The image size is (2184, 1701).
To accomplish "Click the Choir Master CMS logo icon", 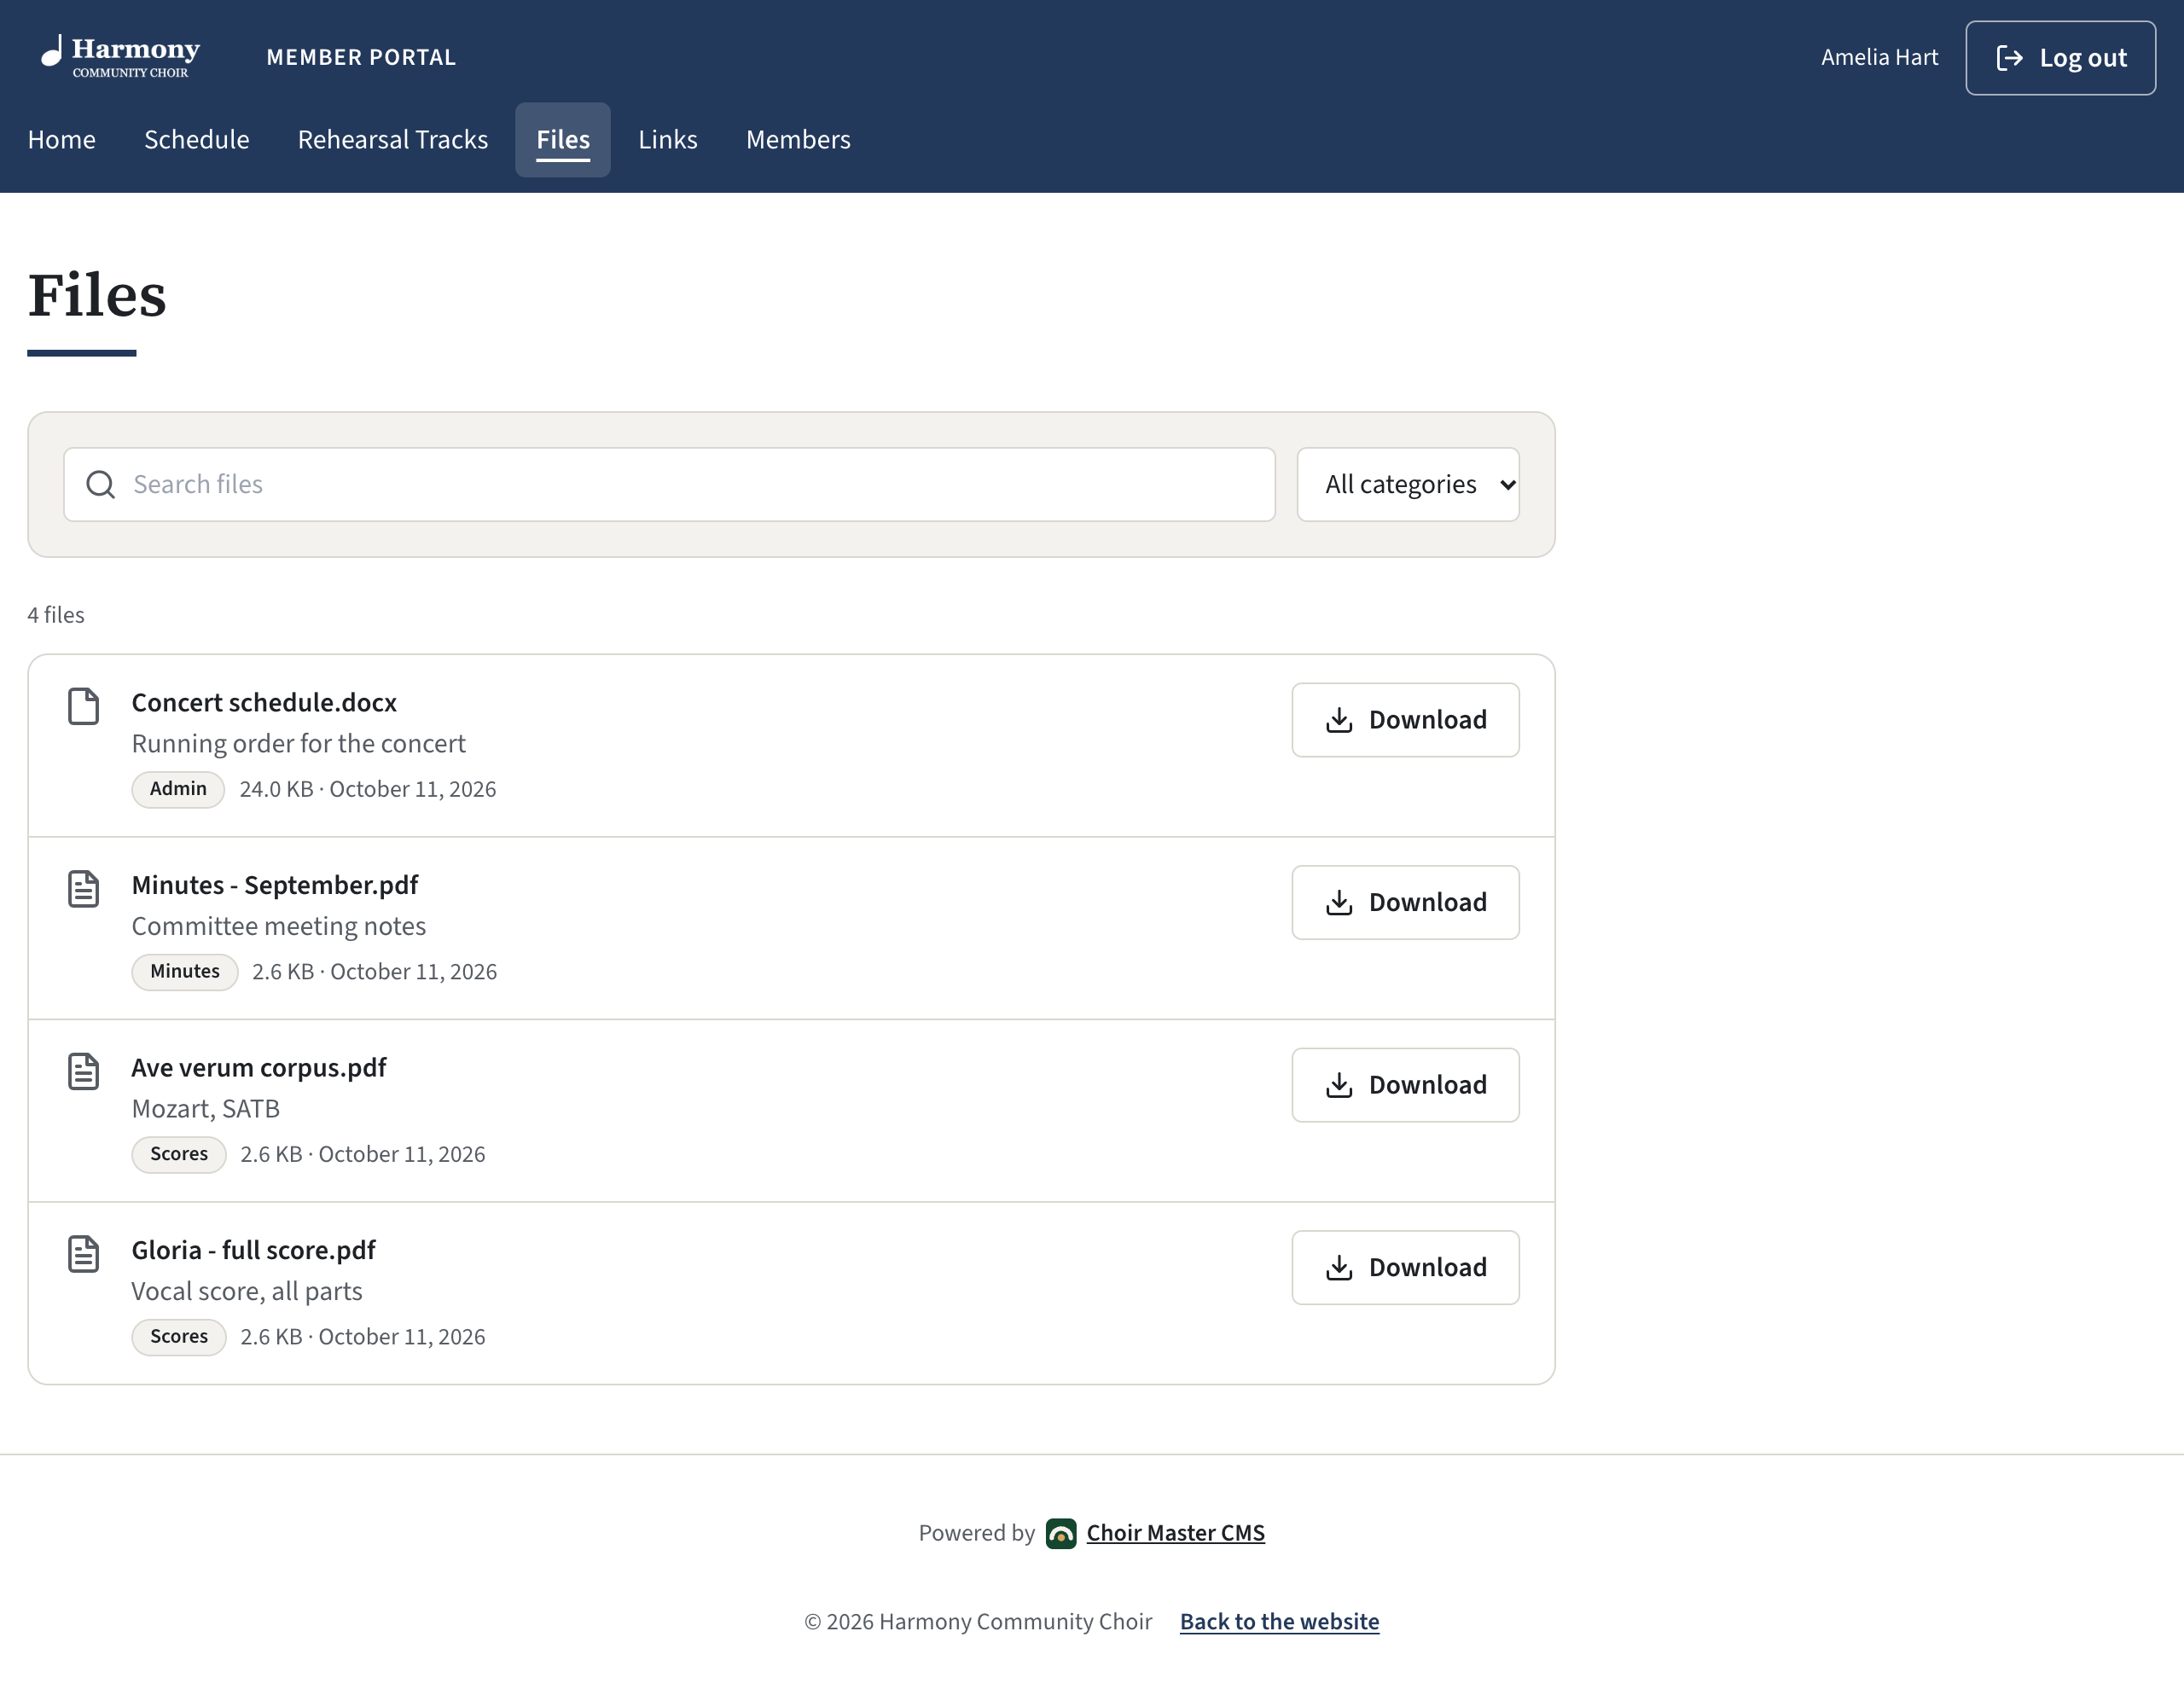I will pos(1061,1533).
